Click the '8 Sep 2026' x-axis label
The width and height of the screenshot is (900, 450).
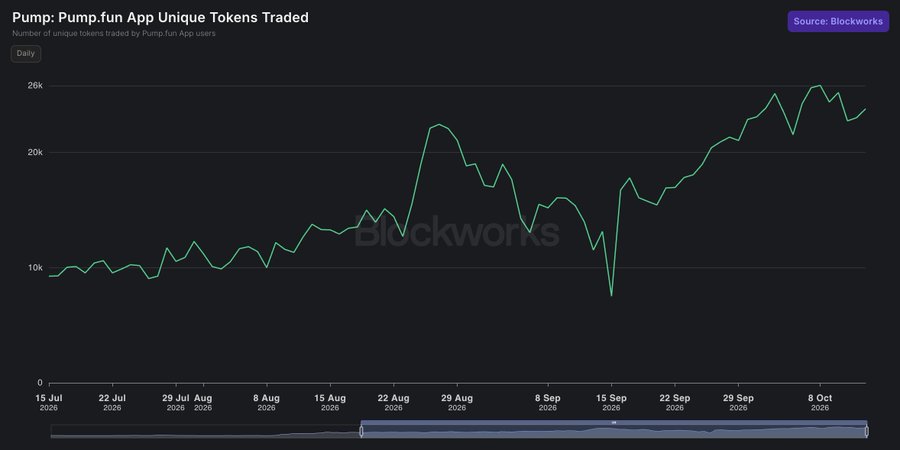point(548,402)
